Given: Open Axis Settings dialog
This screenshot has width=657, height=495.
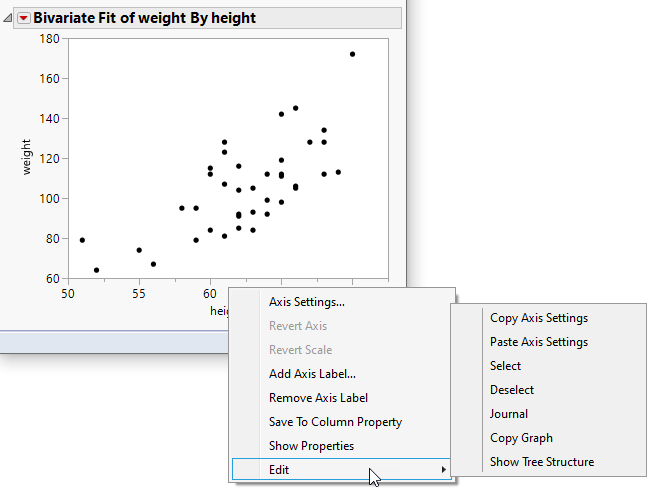Looking at the screenshot, I should pos(307,302).
